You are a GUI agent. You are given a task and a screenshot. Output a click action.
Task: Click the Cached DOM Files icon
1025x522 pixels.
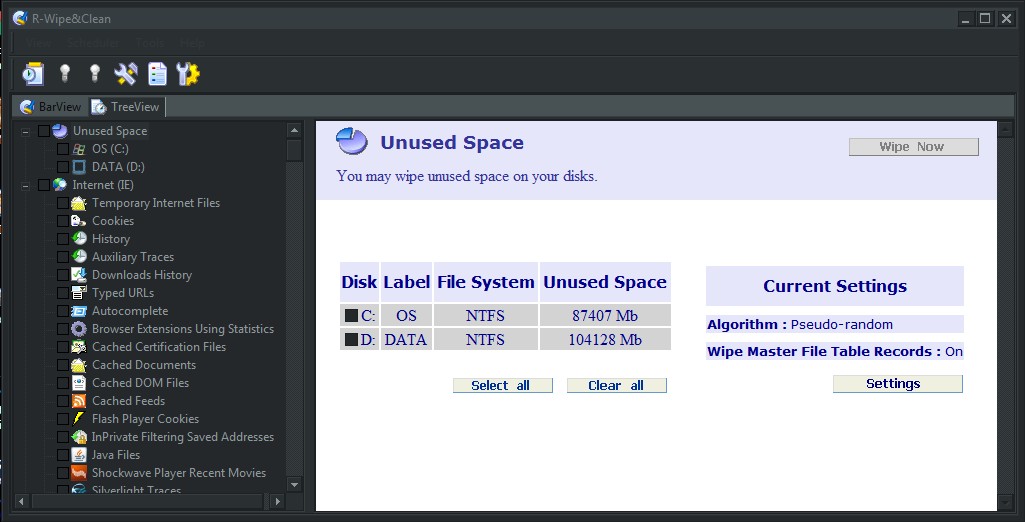coord(79,383)
